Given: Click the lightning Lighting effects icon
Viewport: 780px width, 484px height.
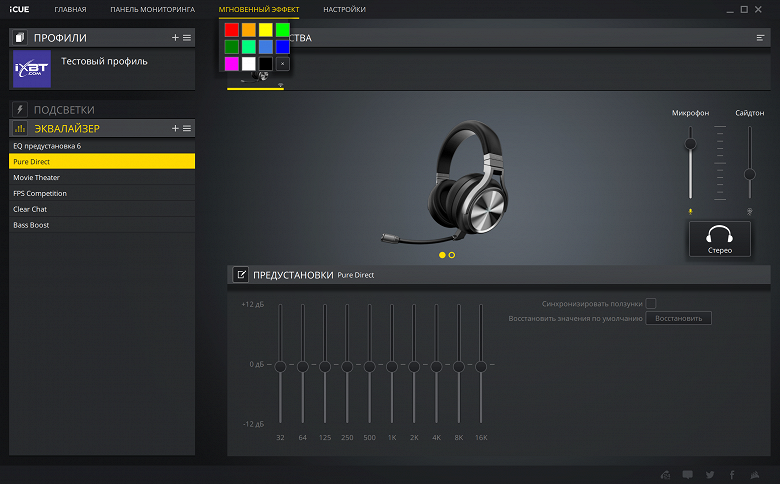Looking at the screenshot, I should point(20,109).
